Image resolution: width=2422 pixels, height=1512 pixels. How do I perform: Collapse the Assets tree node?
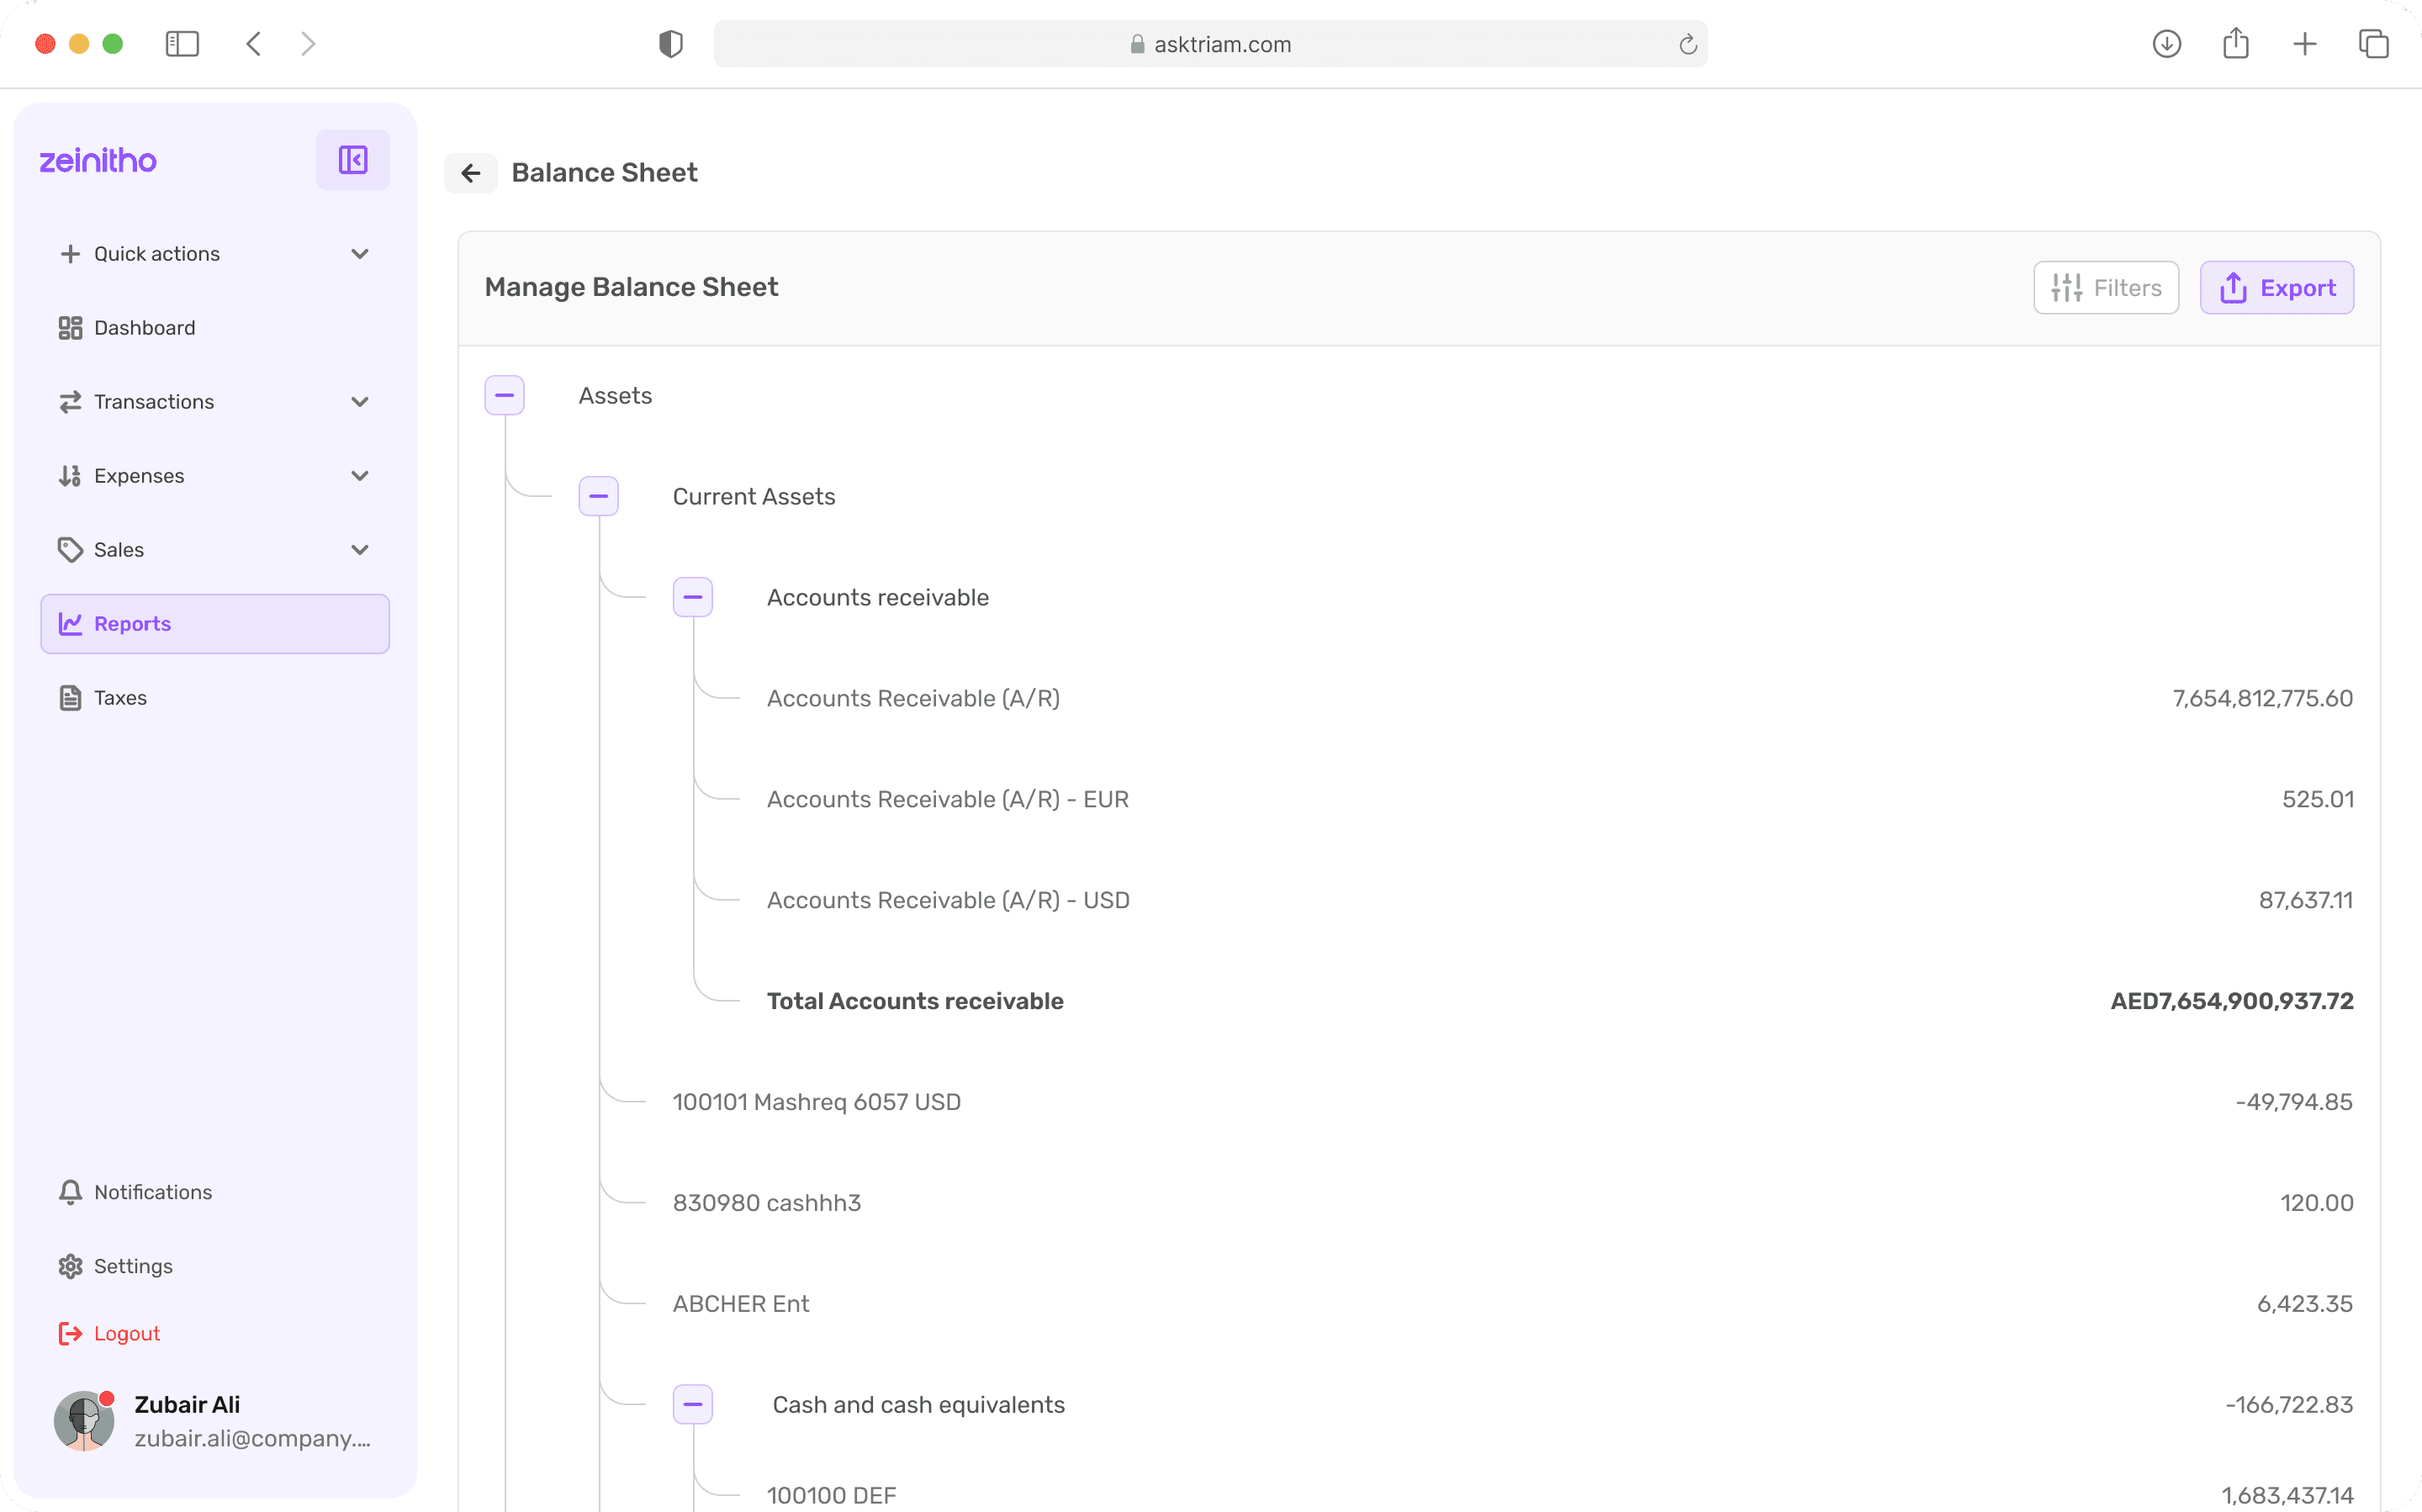point(504,396)
